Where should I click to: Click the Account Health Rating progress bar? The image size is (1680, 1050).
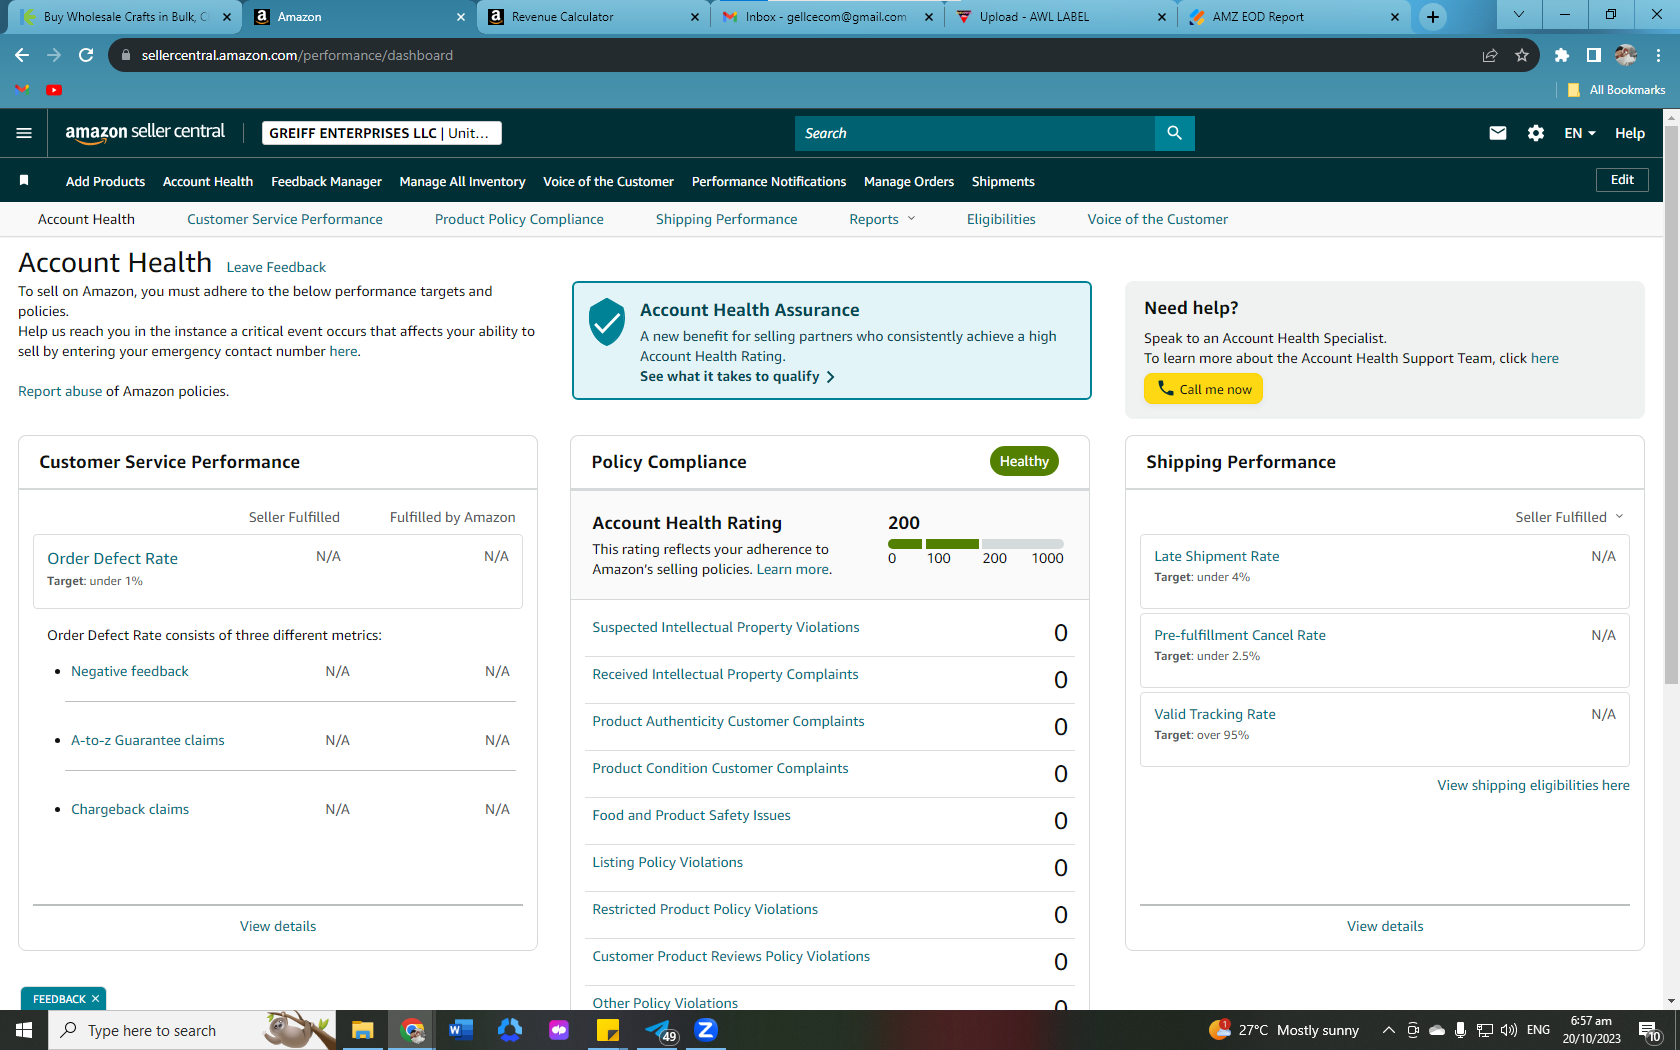click(976, 544)
